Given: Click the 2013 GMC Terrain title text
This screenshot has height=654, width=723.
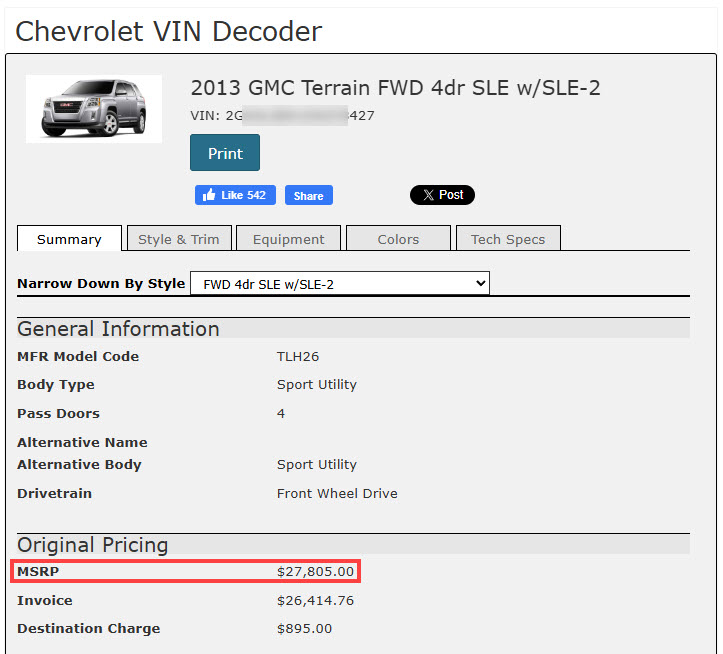Looking at the screenshot, I should click(x=395, y=88).
